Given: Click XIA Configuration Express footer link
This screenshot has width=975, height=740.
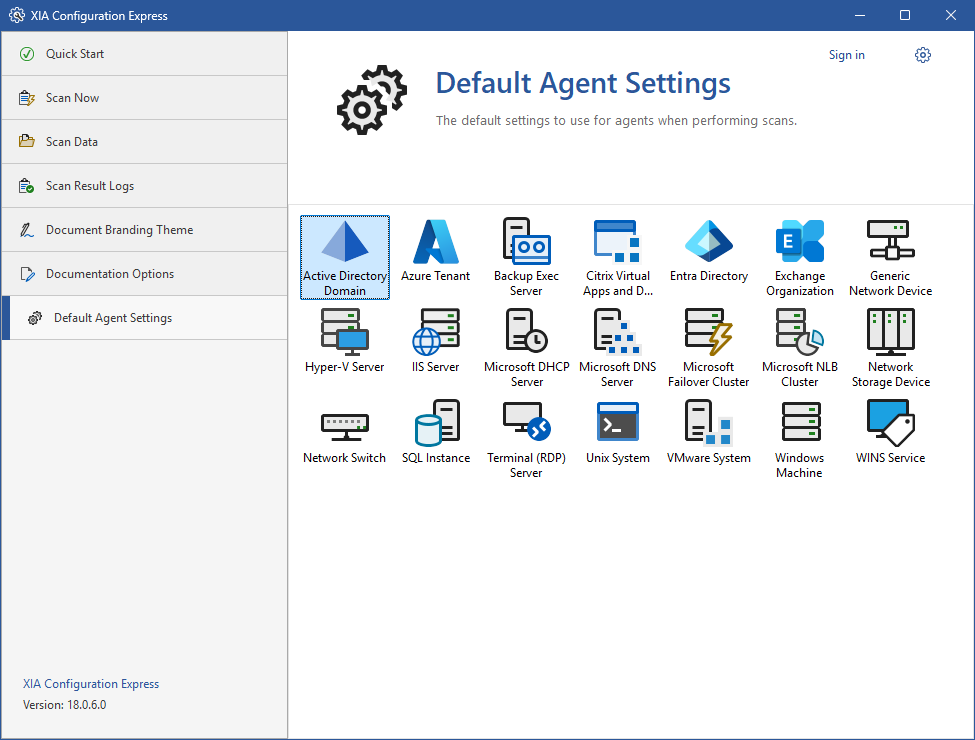Looking at the screenshot, I should click(91, 684).
